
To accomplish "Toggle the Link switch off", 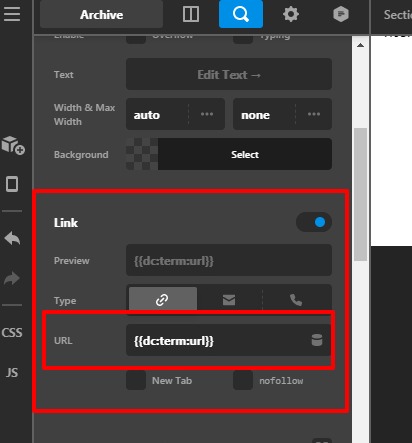I will [x=314, y=222].
